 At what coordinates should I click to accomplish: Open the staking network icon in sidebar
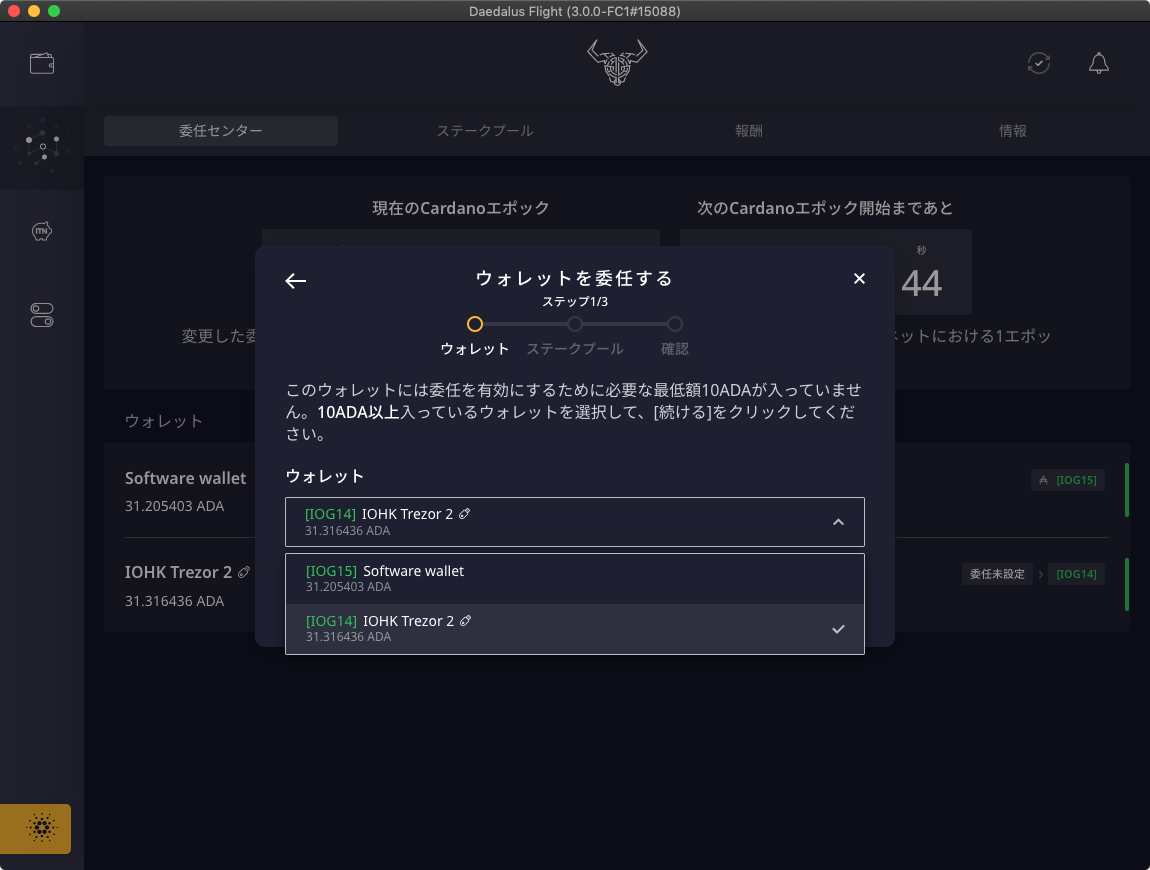[x=42, y=147]
